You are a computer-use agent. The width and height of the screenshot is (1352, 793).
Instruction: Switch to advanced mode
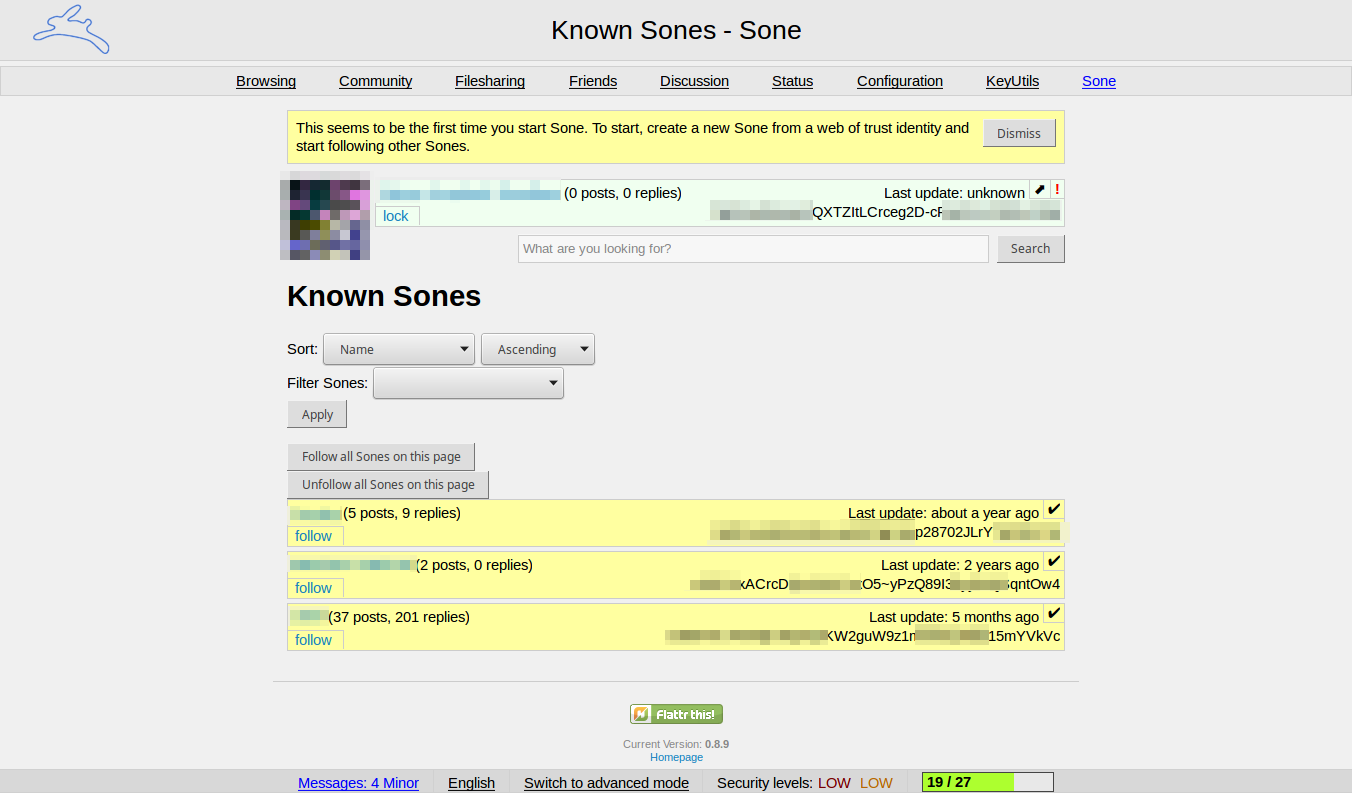606,783
